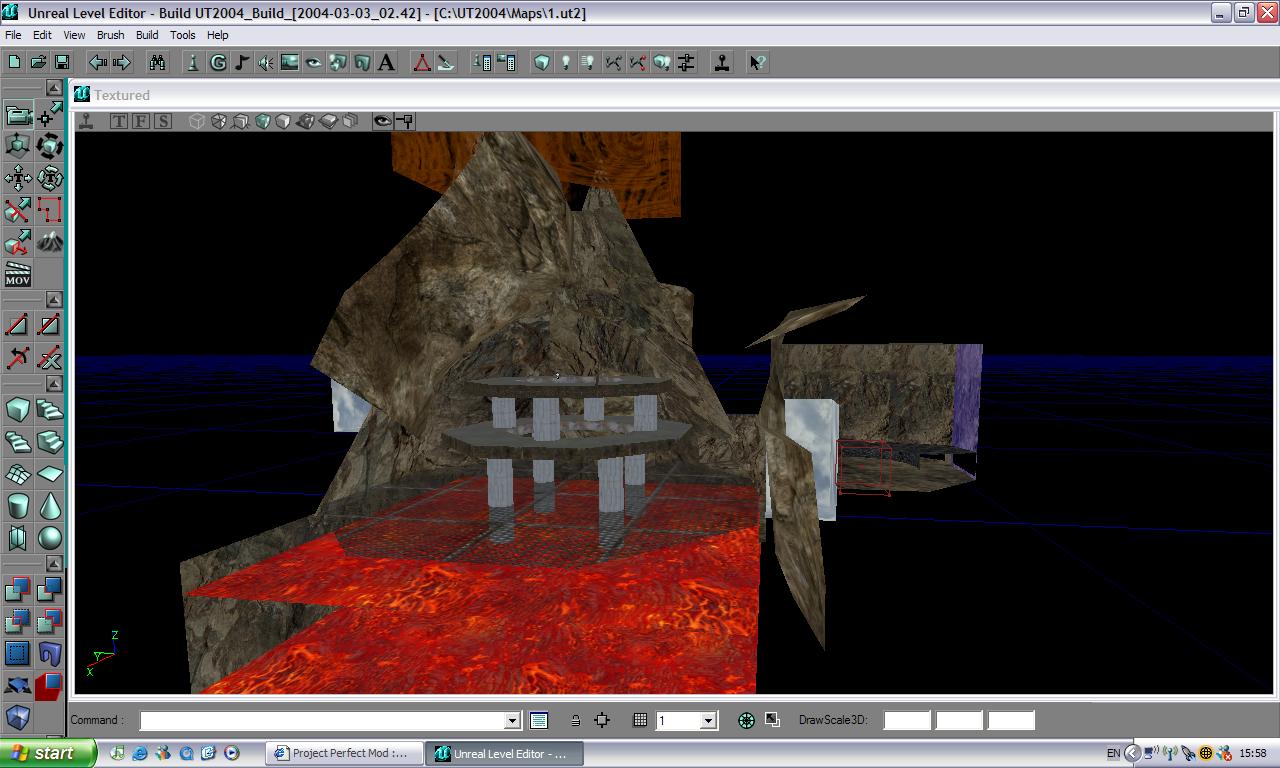
Task: Switch viewport to Wireframe mode
Action: [197, 121]
